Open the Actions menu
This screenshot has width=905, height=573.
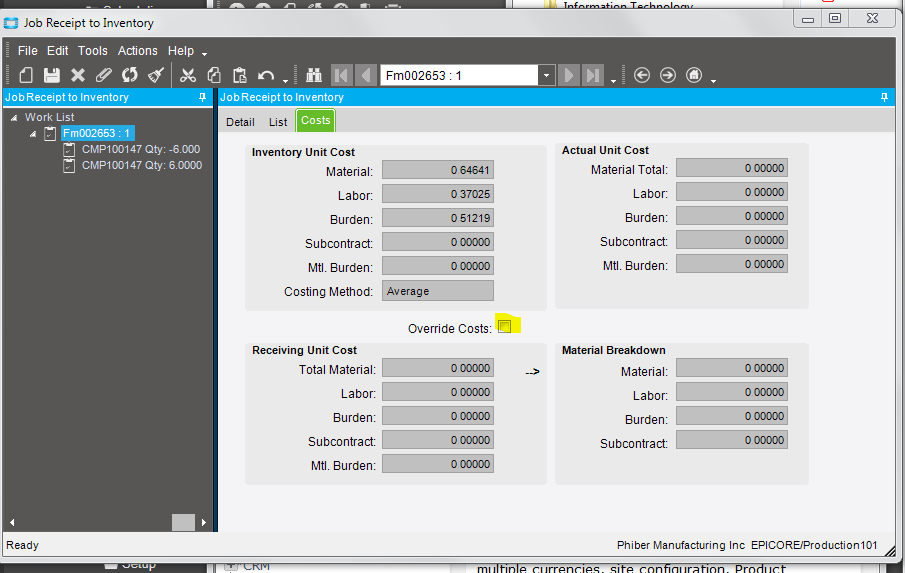(x=138, y=51)
